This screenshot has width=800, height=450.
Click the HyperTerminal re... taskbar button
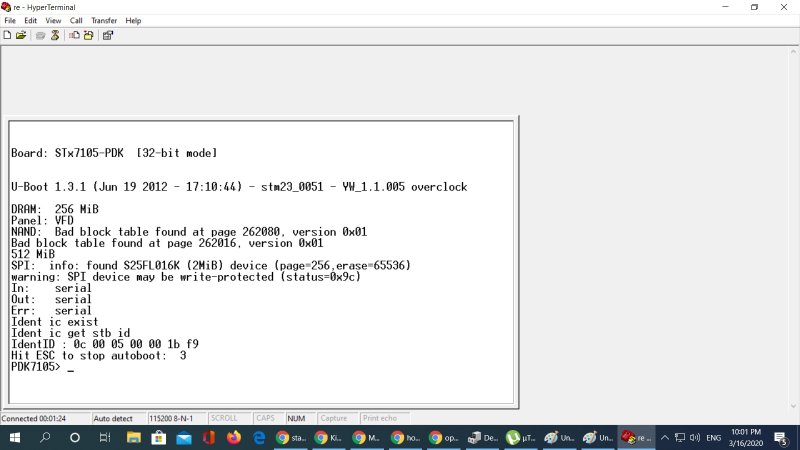point(636,438)
